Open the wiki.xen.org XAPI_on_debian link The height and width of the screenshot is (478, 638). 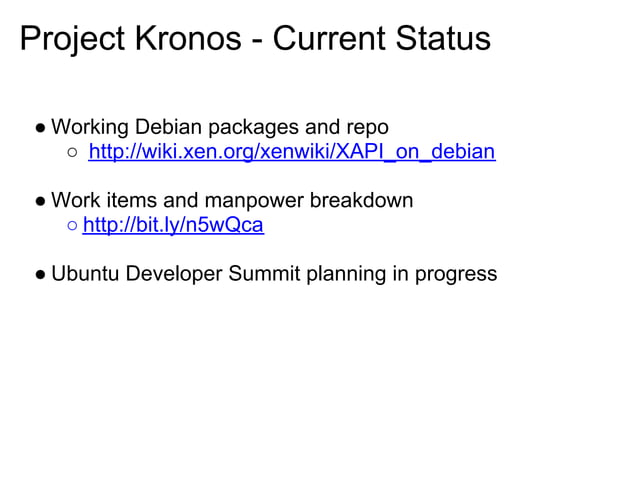click(291, 153)
